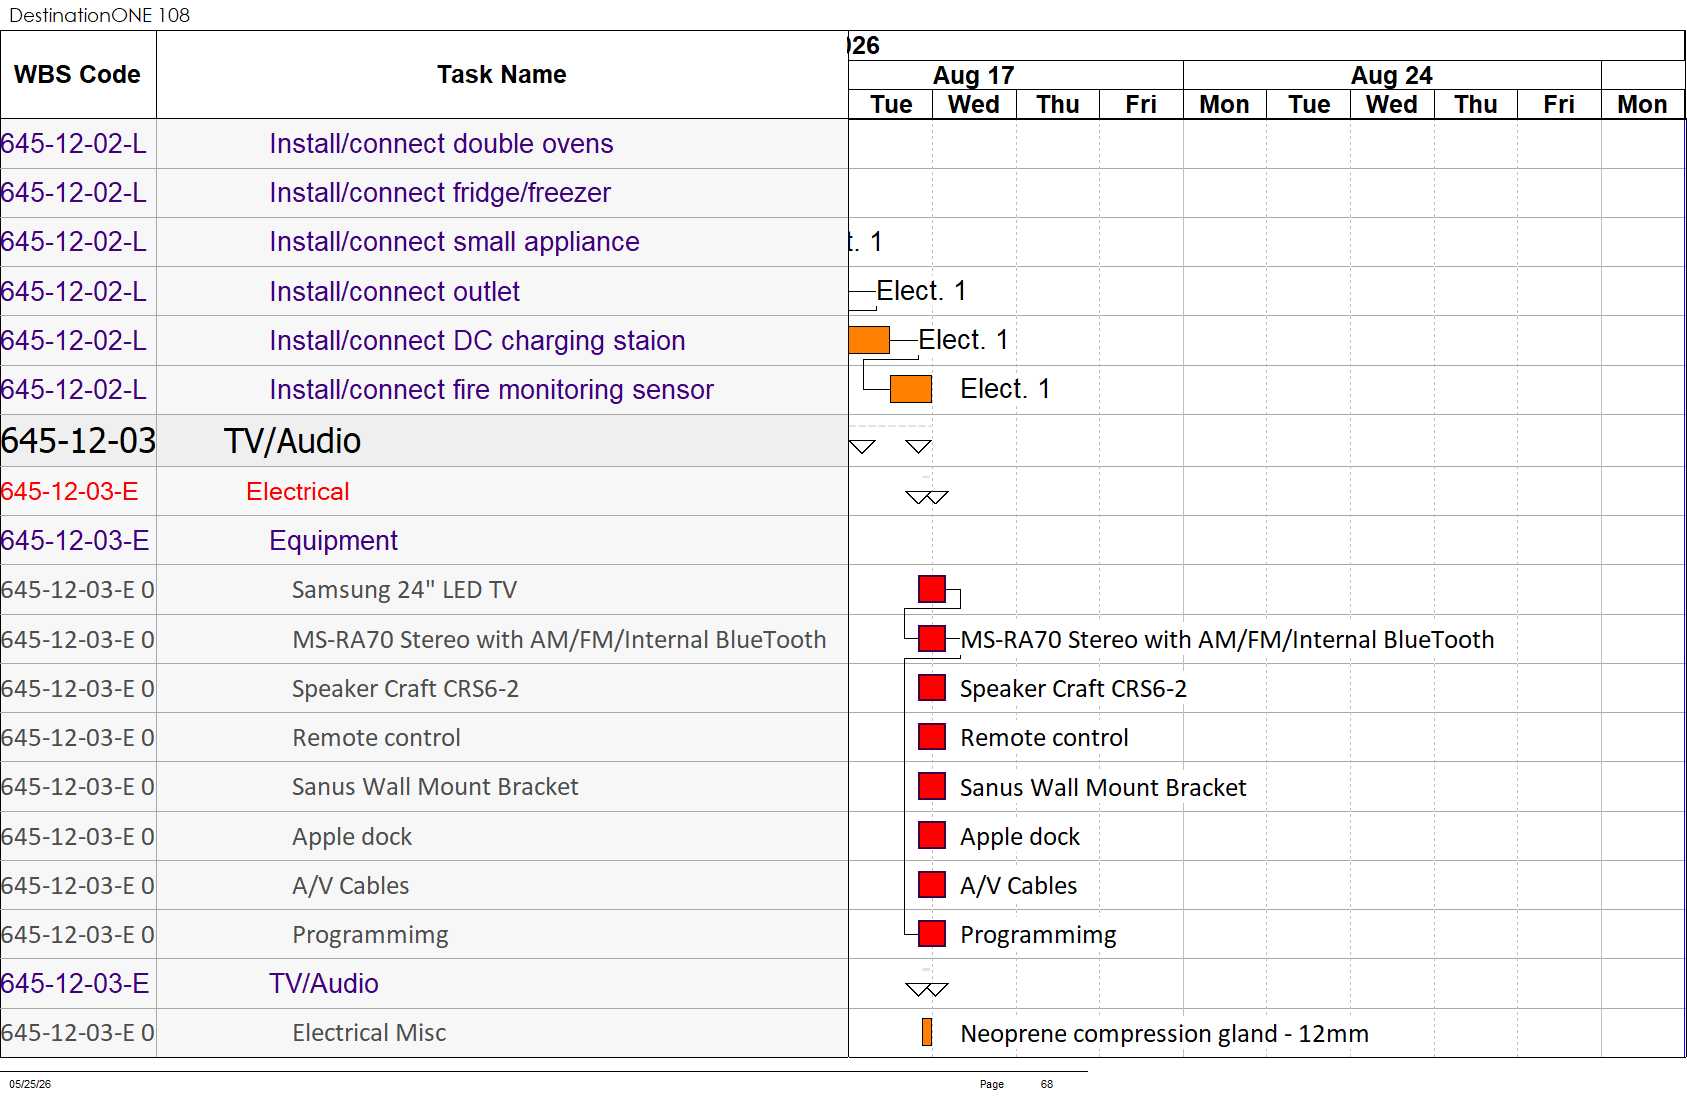Select the Equipment task row

[x=424, y=540]
